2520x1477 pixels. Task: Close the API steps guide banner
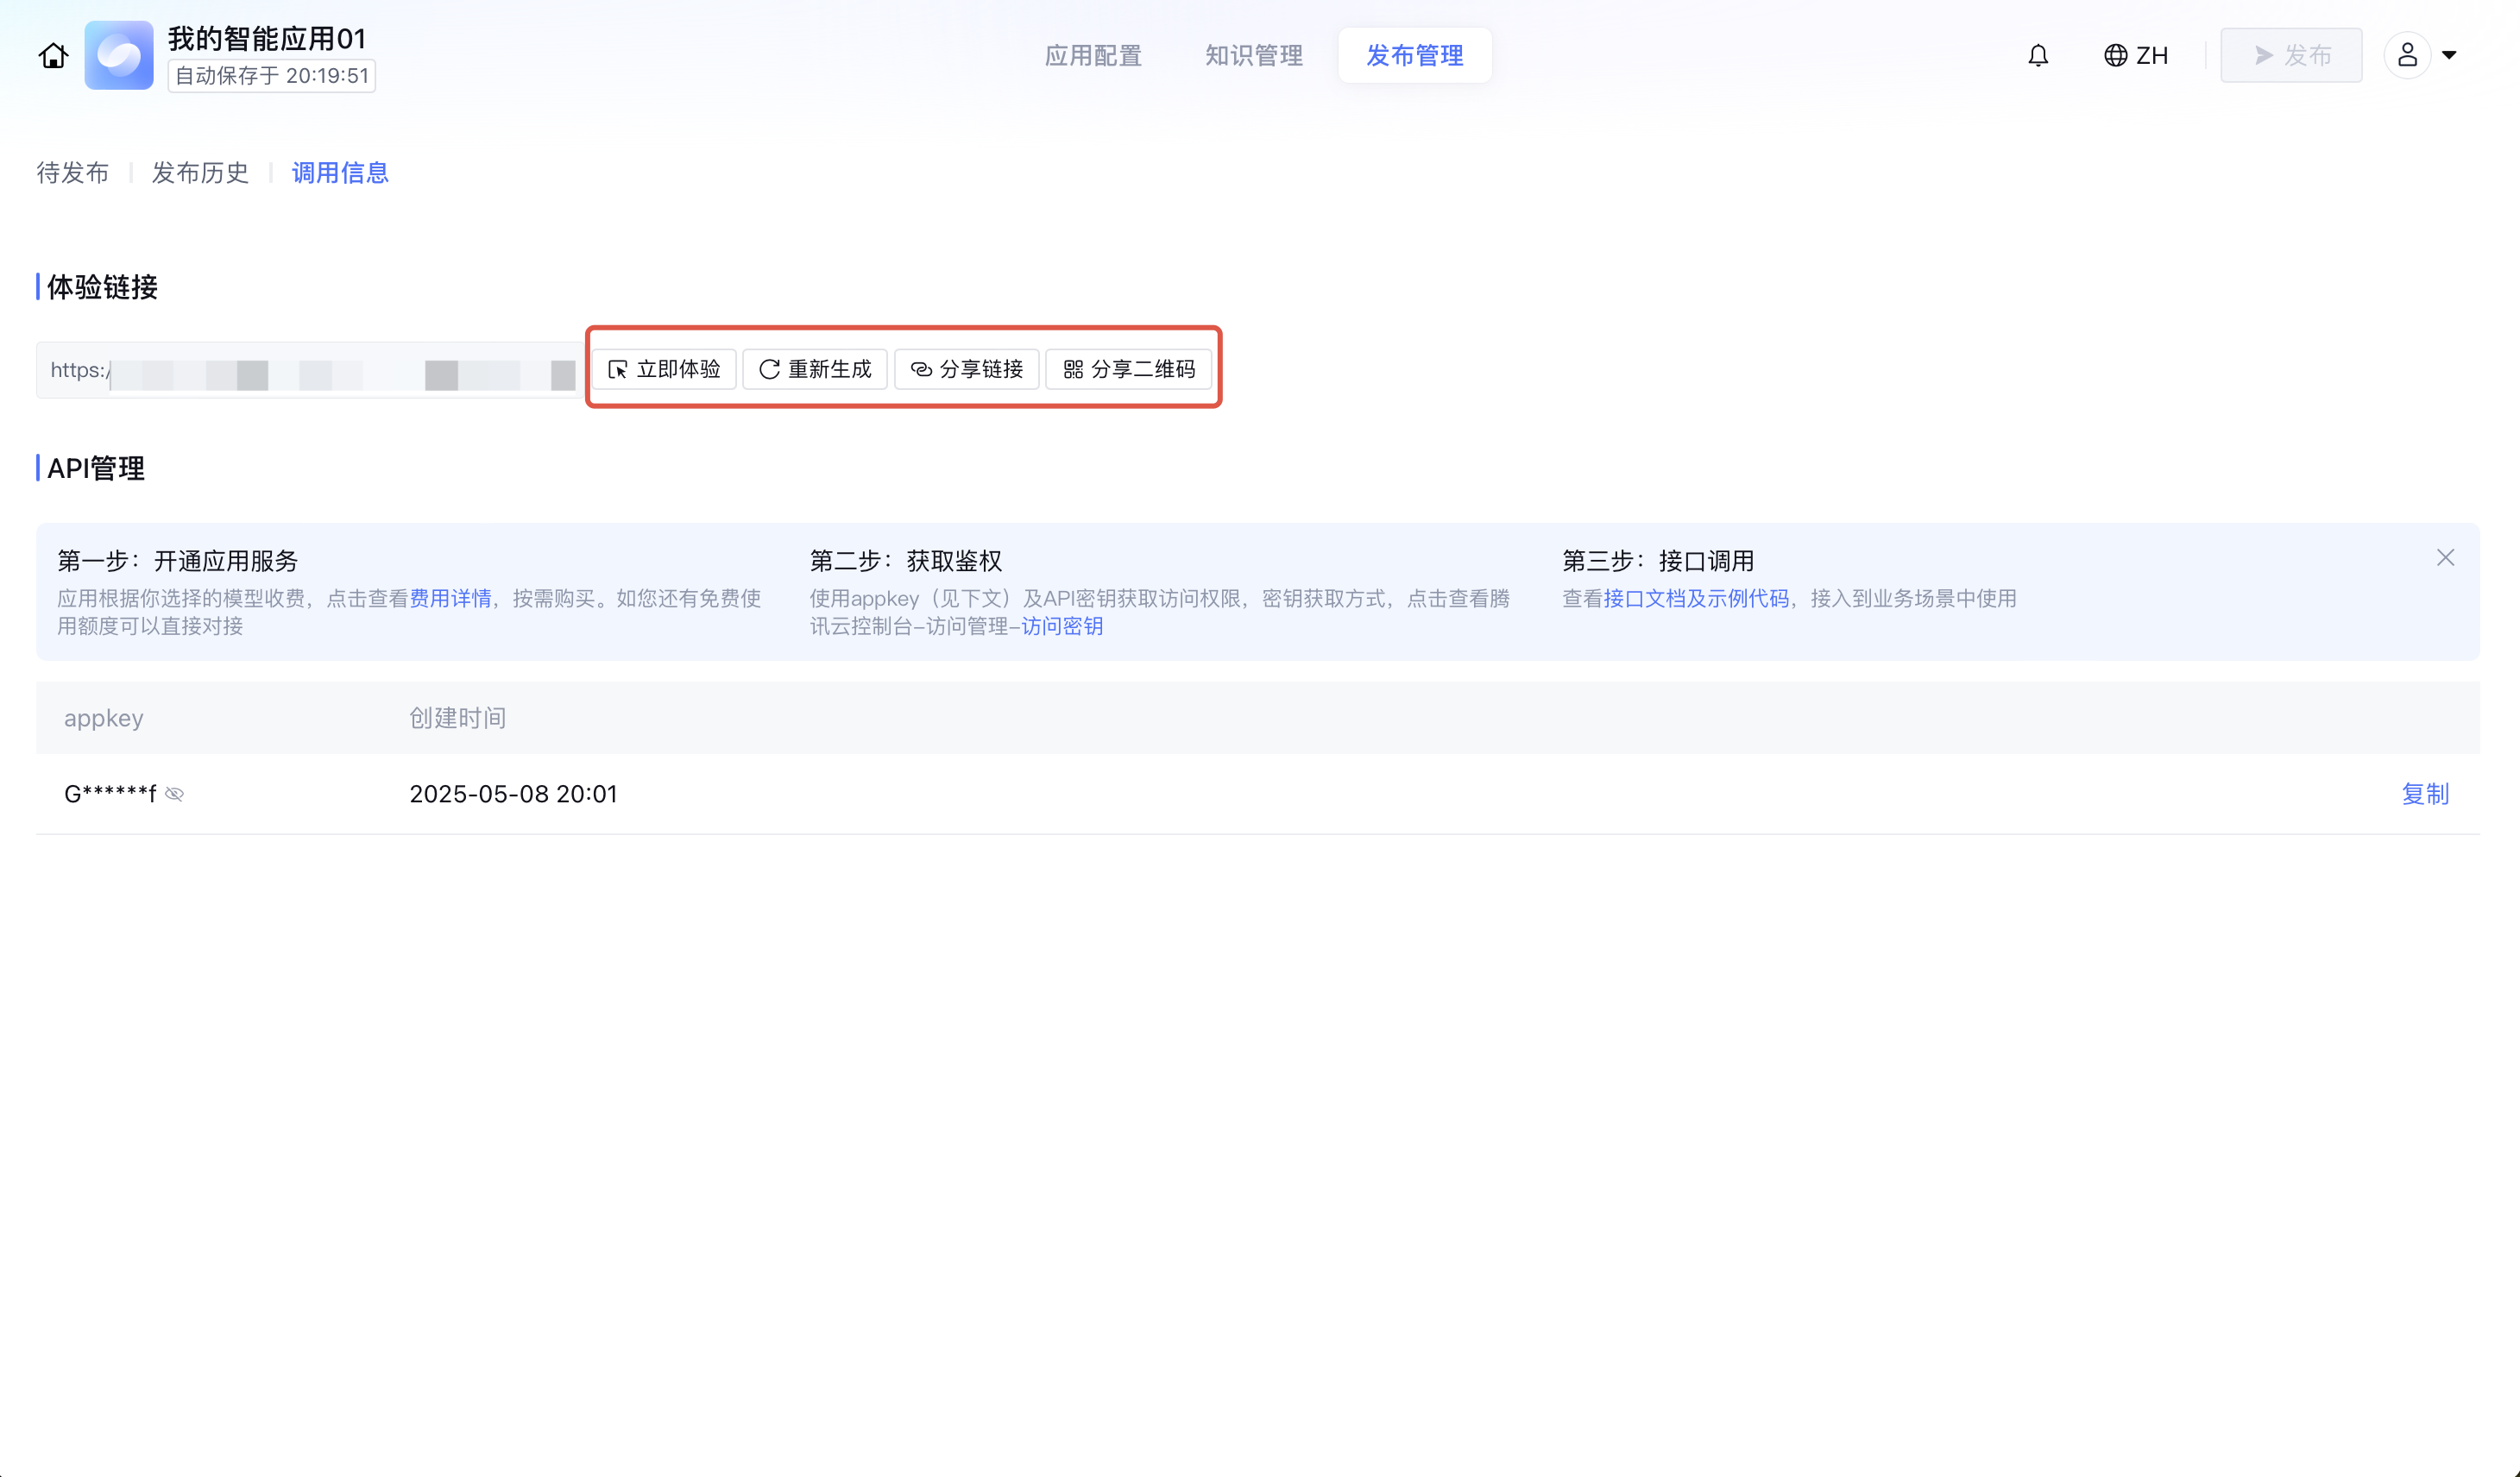[2445, 558]
